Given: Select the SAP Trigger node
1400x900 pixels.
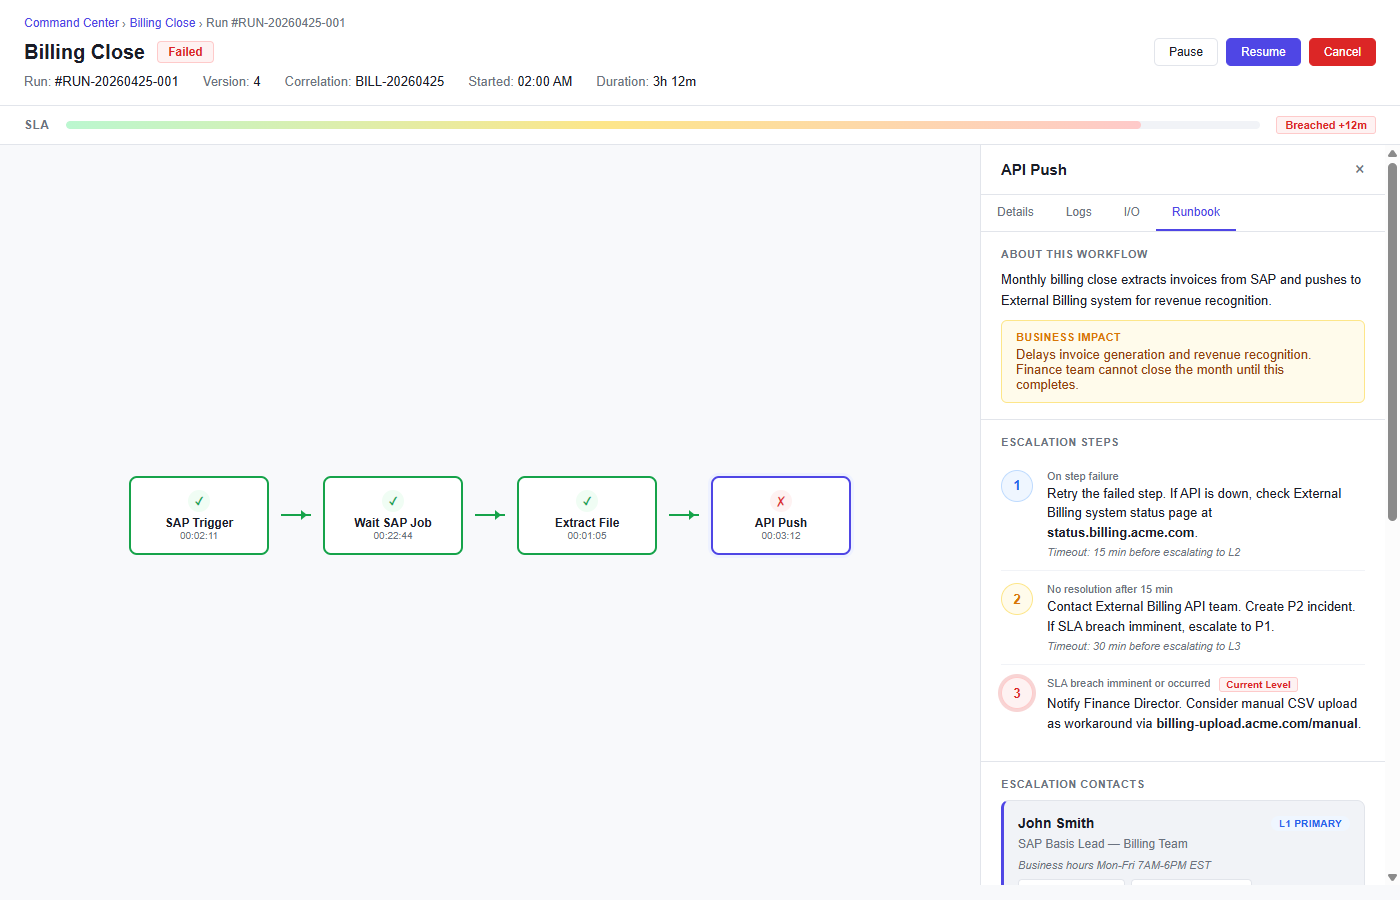Looking at the screenshot, I should coord(199,515).
